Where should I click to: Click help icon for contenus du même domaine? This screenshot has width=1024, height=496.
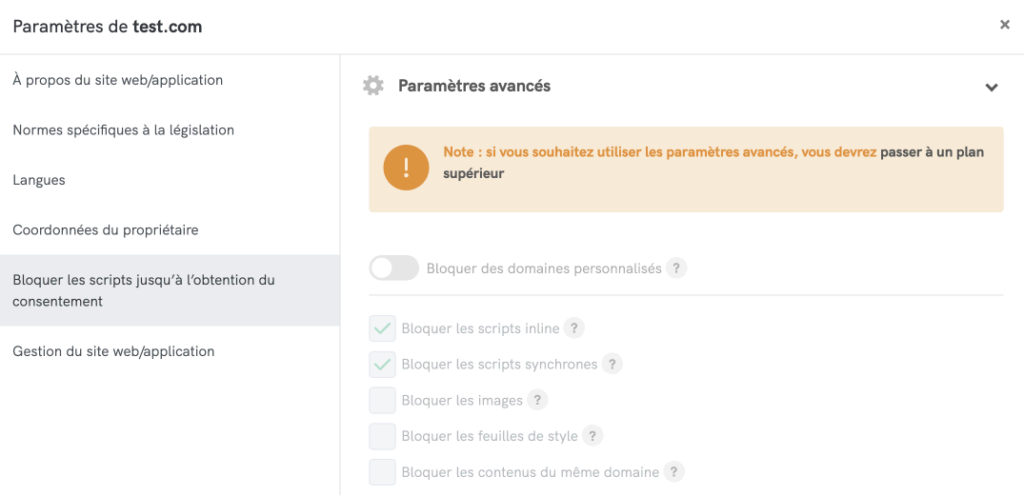pyautogui.click(x=674, y=472)
